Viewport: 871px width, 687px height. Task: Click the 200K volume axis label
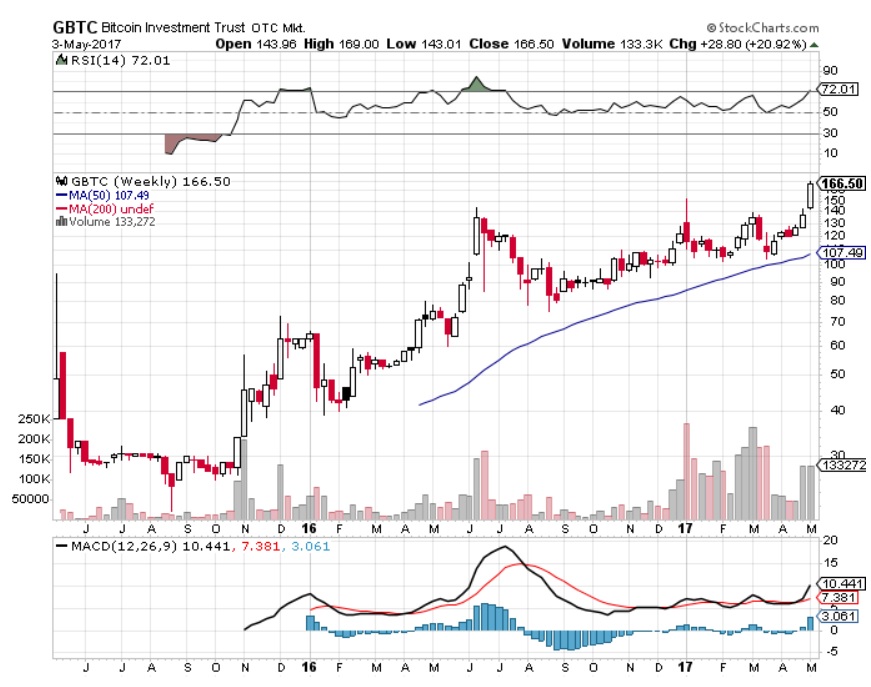(34, 439)
